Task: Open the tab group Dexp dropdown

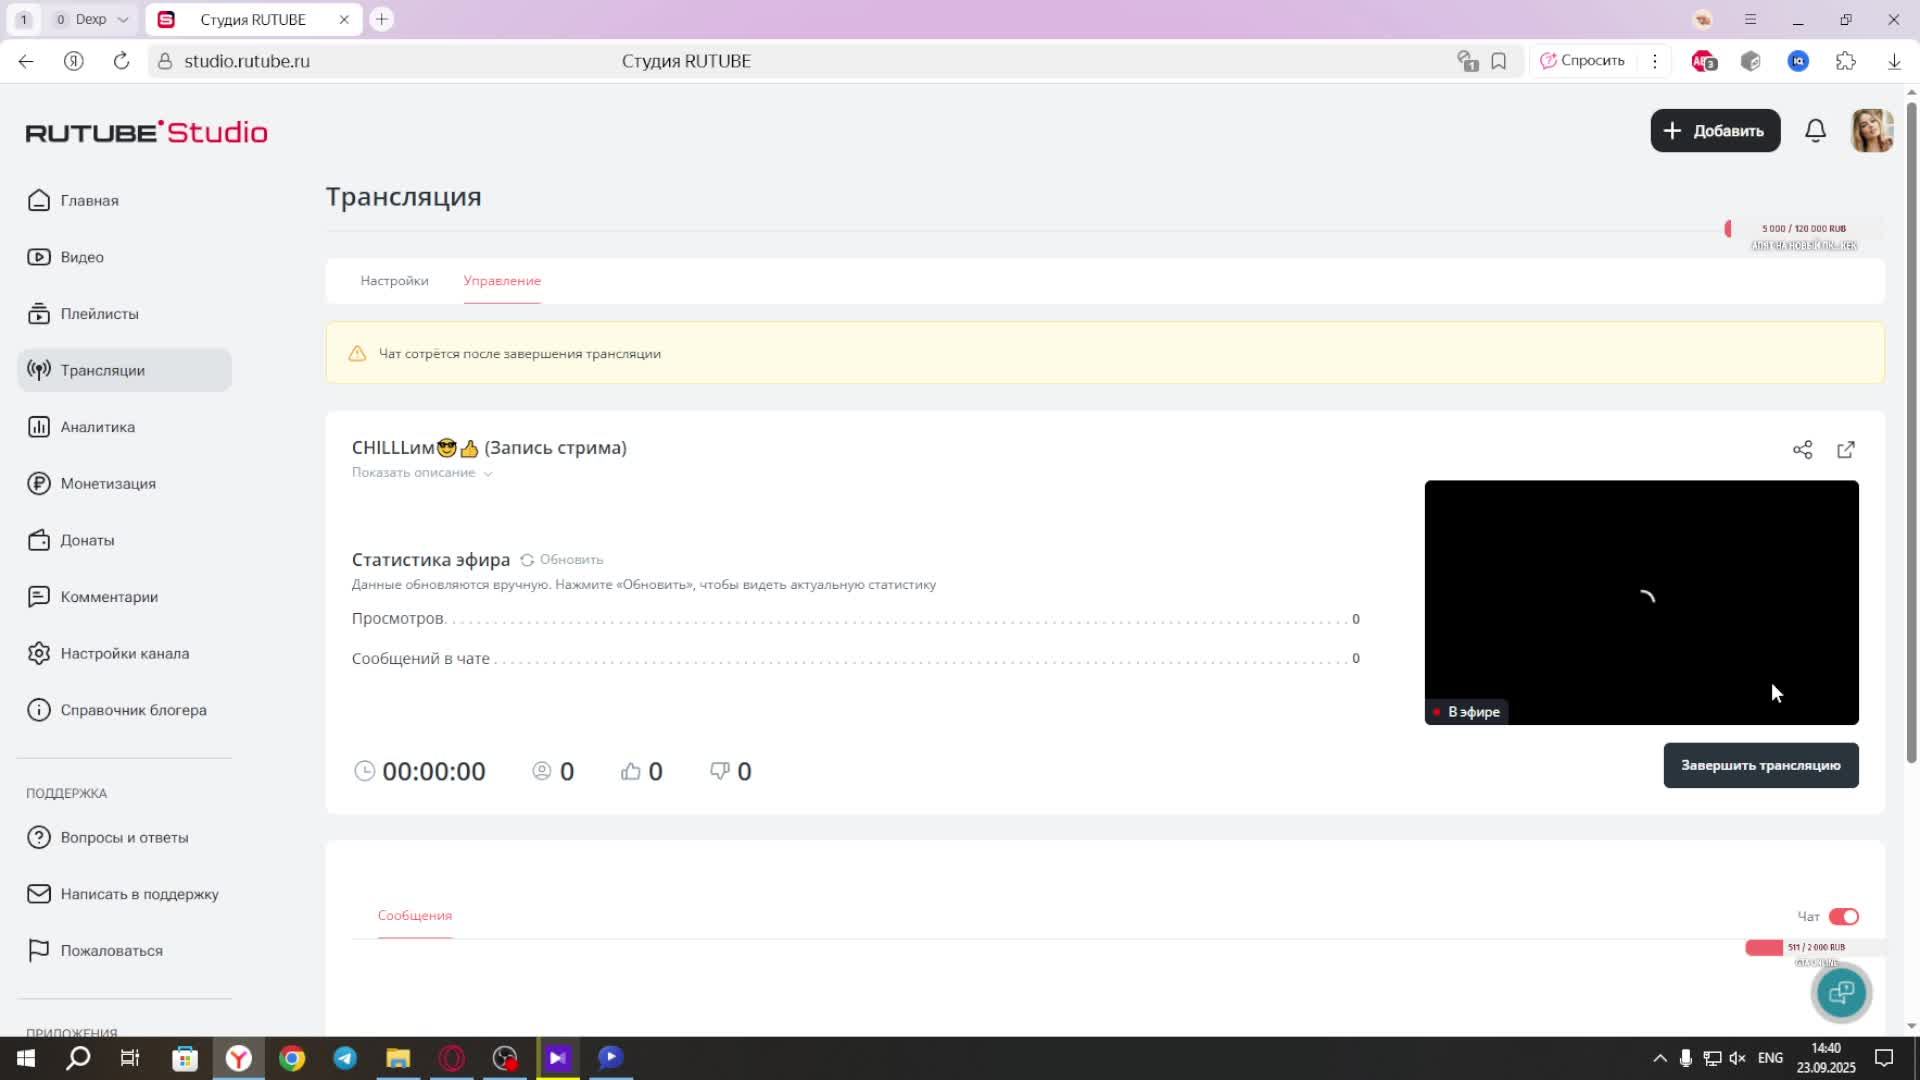Action: (122, 19)
